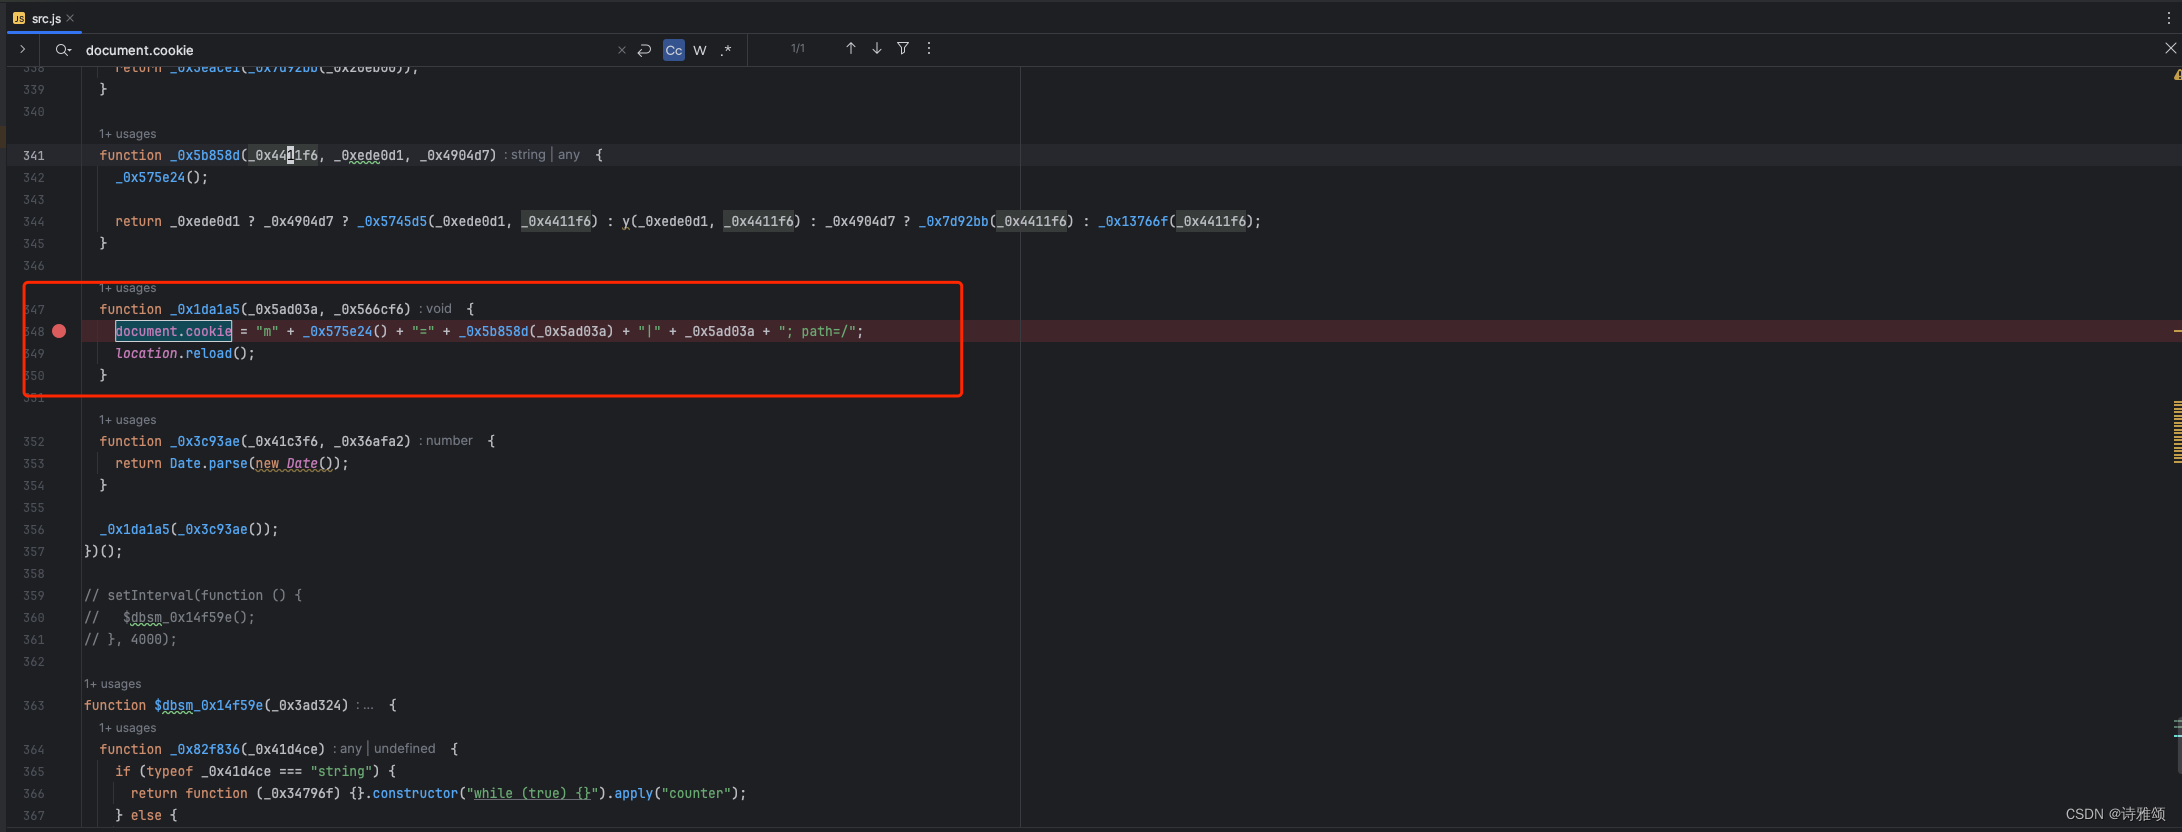Click the 1/1 match counter
The height and width of the screenshot is (832, 2182).
(798, 48)
